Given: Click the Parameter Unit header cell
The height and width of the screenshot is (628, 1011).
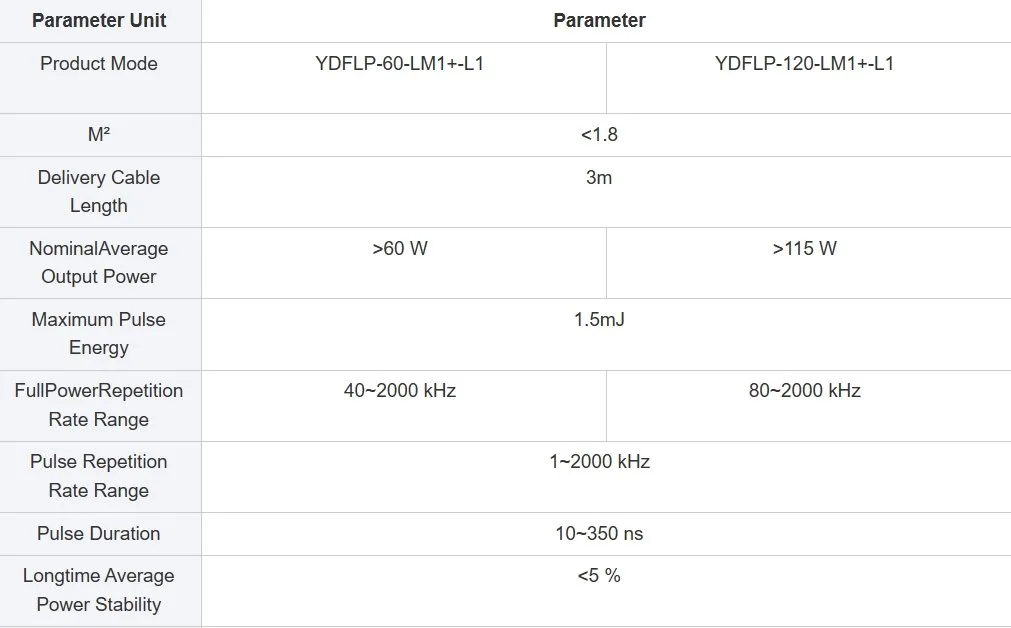Looking at the screenshot, I should pyautogui.click(x=99, y=21).
